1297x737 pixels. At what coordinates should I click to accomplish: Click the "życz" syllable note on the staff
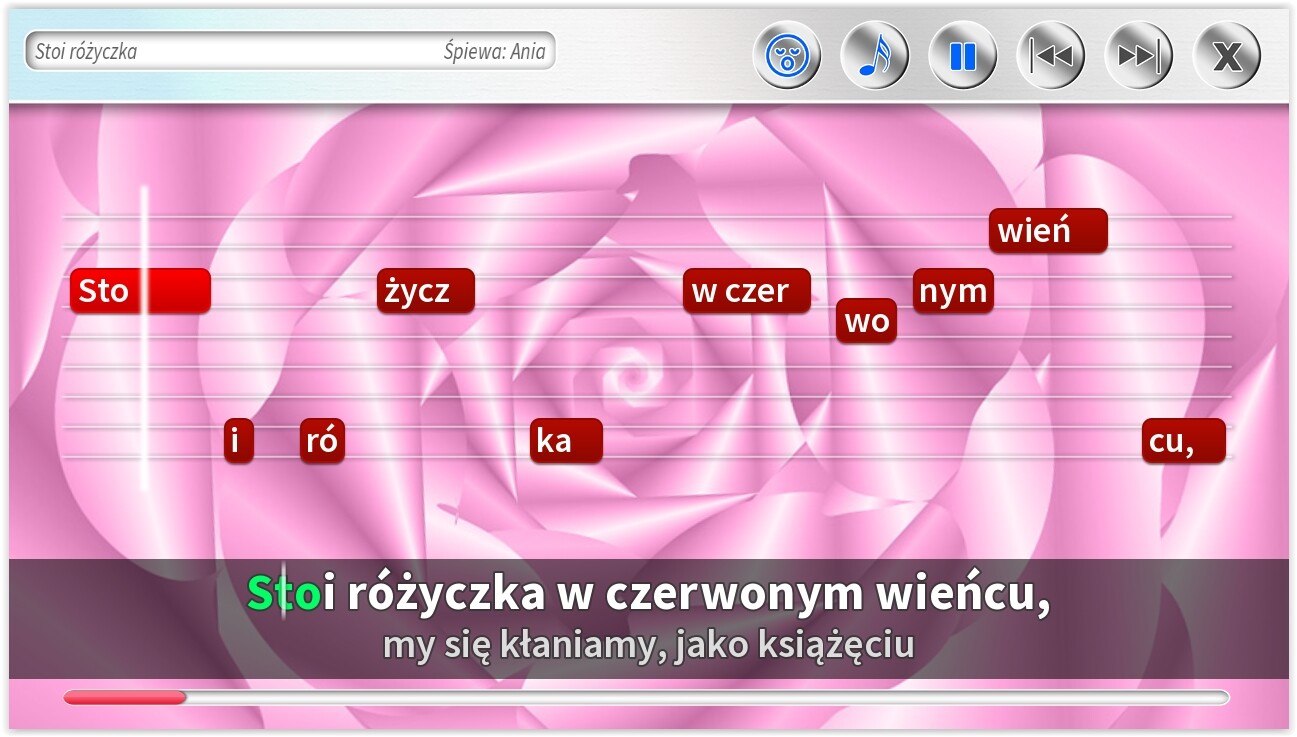click(426, 290)
